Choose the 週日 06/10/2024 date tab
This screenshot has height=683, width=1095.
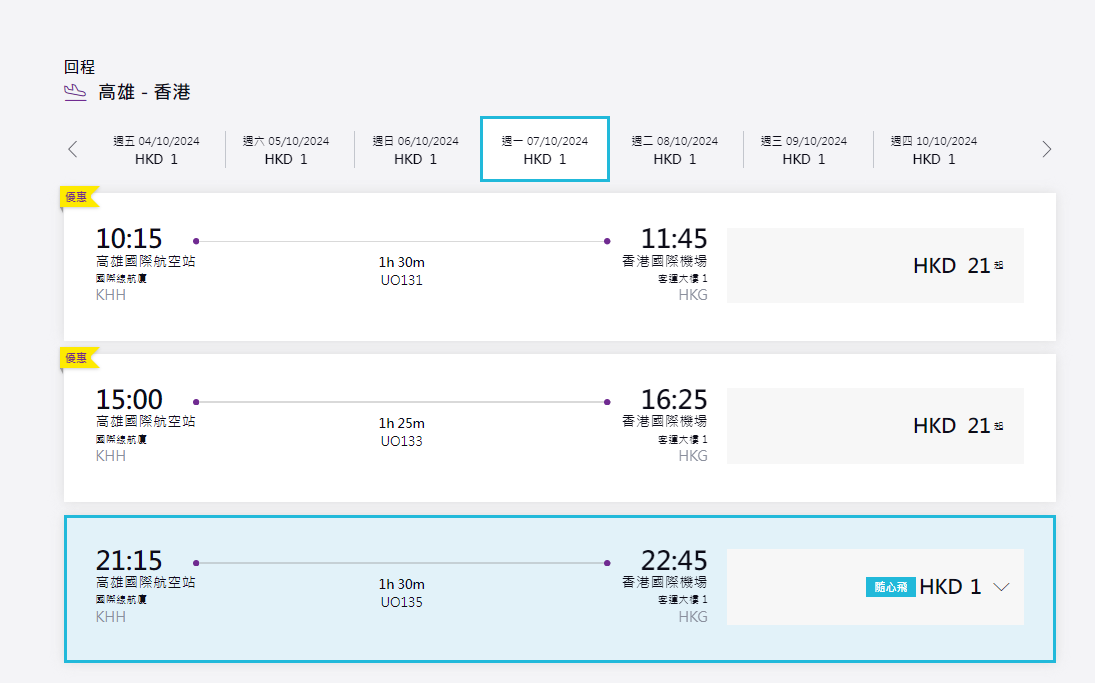coord(416,150)
